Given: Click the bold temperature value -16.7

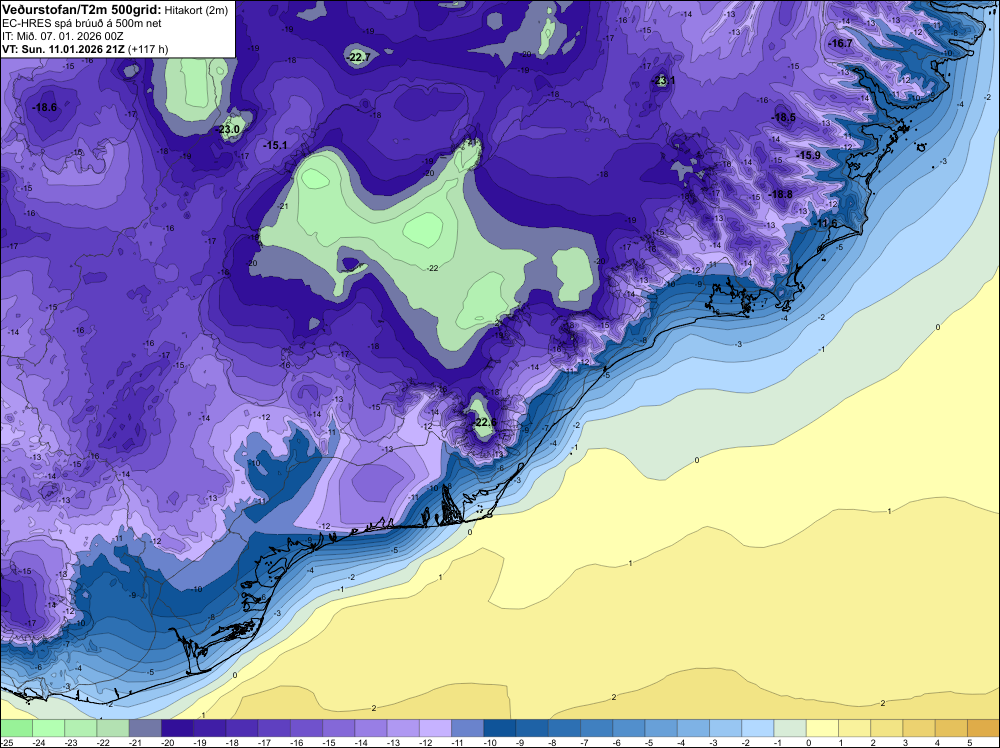Looking at the screenshot, I should (x=840, y=43).
